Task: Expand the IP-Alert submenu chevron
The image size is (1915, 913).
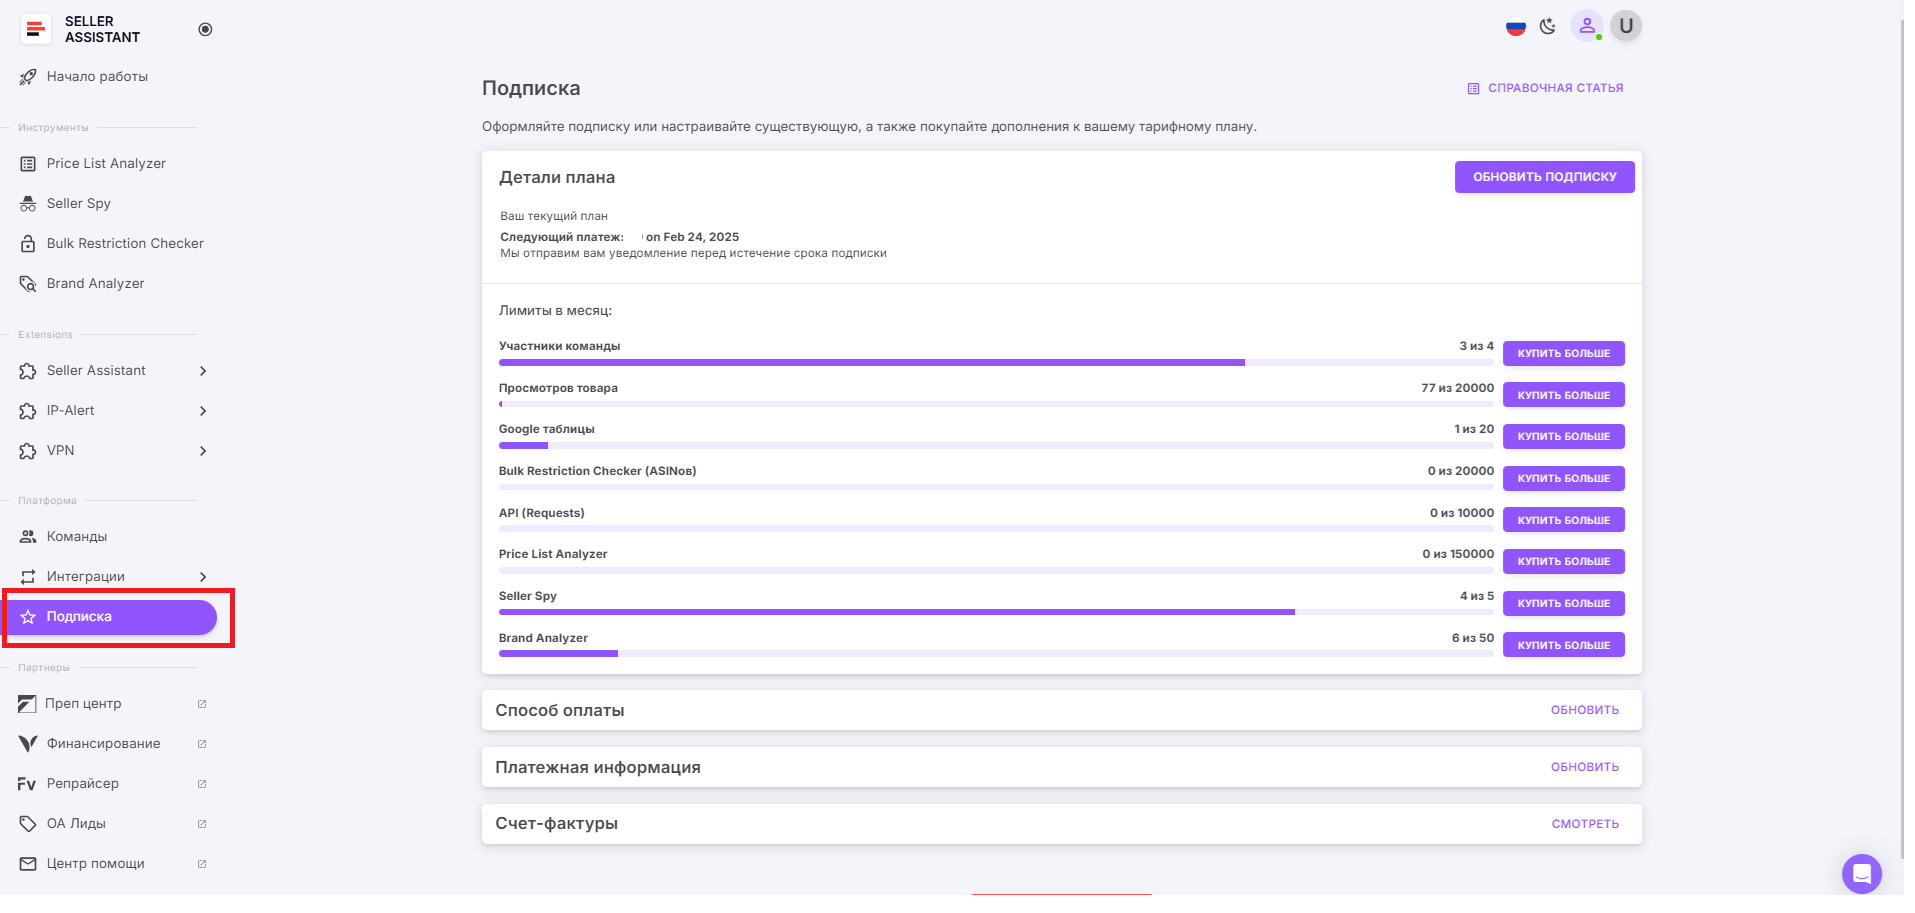Action: (x=203, y=411)
